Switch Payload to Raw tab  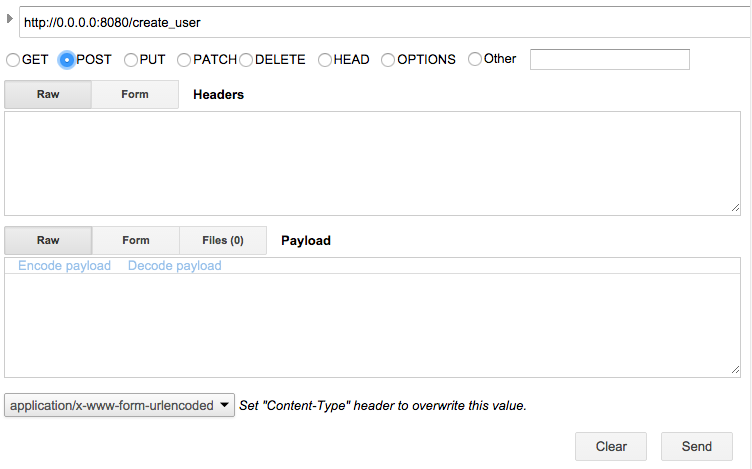click(48, 240)
